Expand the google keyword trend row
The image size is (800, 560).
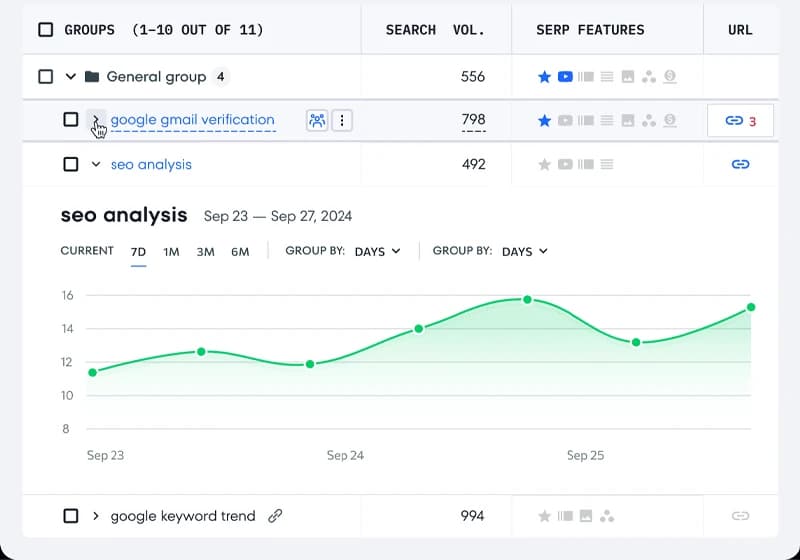click(x=96, y=516)
